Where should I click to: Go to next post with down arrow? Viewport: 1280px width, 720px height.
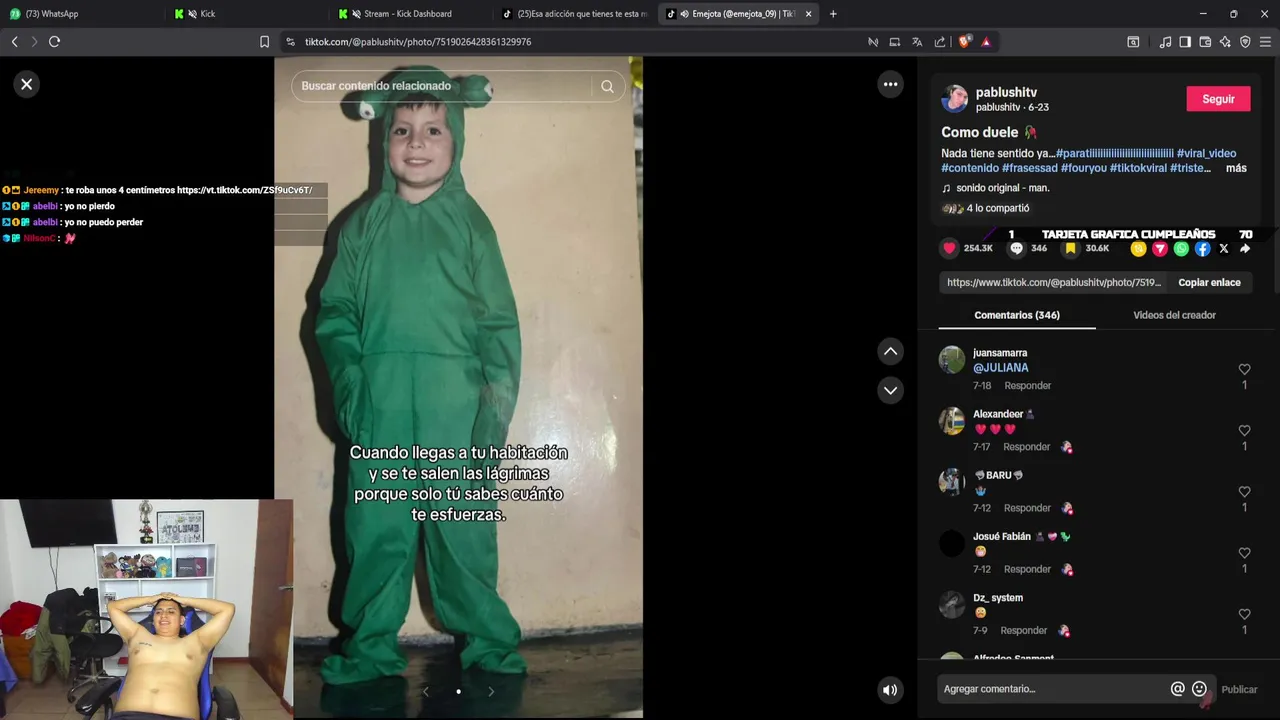[x=890, y=390]
